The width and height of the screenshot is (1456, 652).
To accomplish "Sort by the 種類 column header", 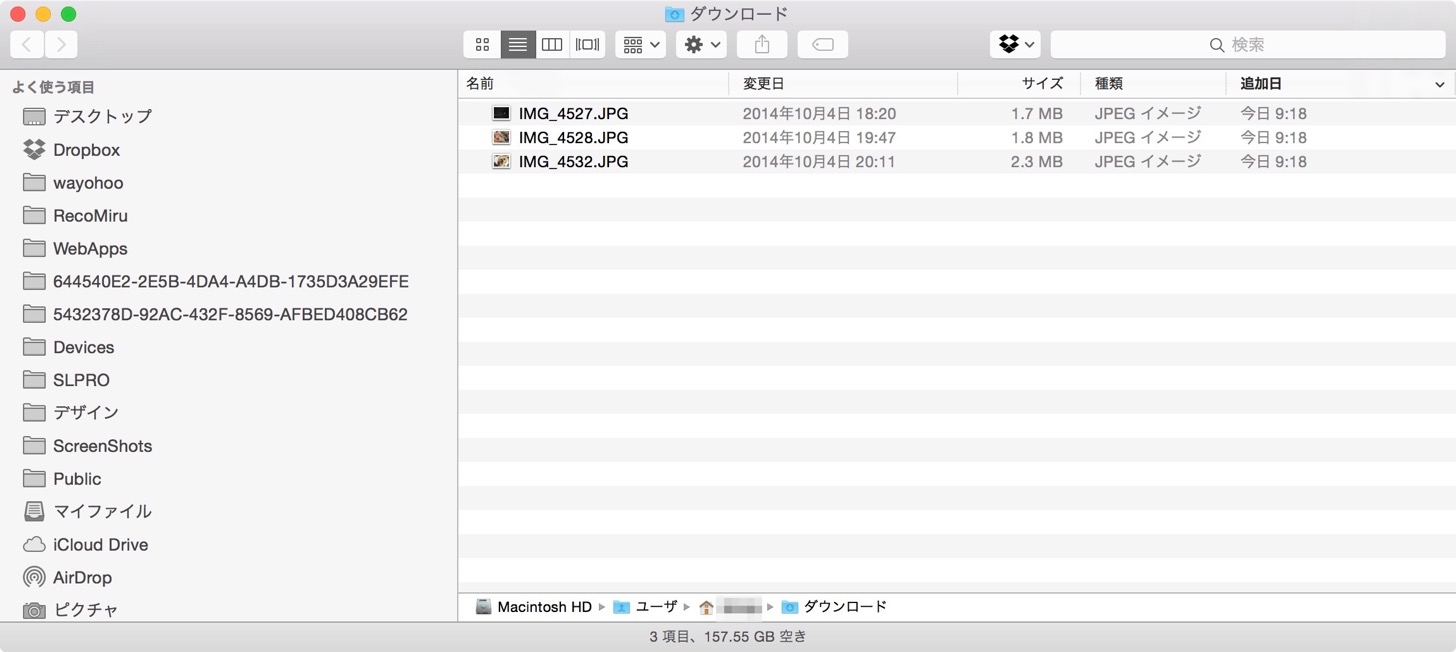I will click(1153, 84).
